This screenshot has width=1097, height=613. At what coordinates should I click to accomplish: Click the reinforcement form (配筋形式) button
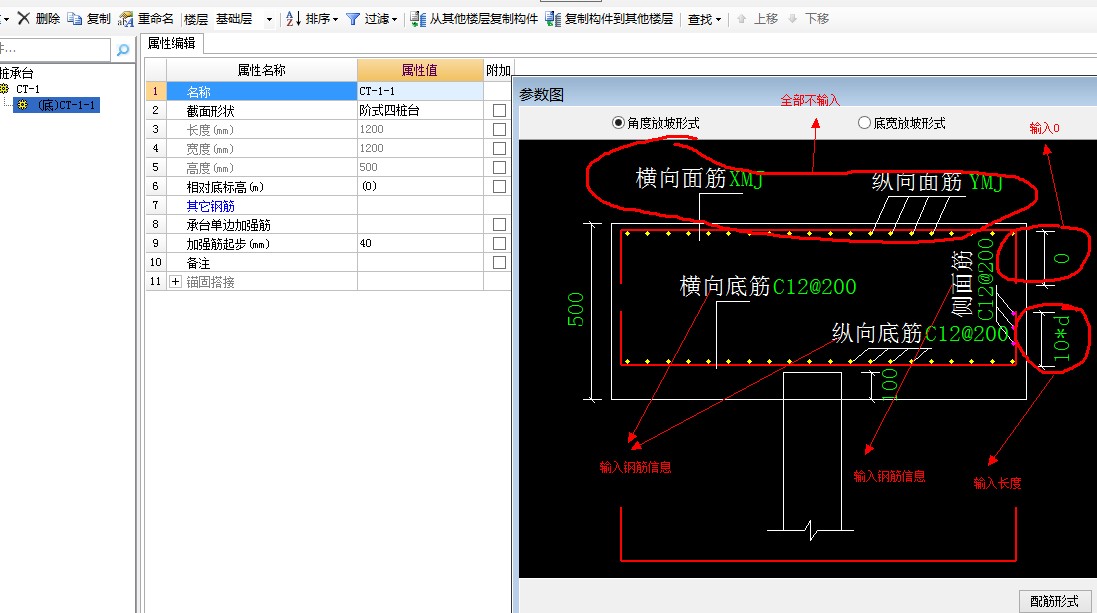click(1054, 601)
